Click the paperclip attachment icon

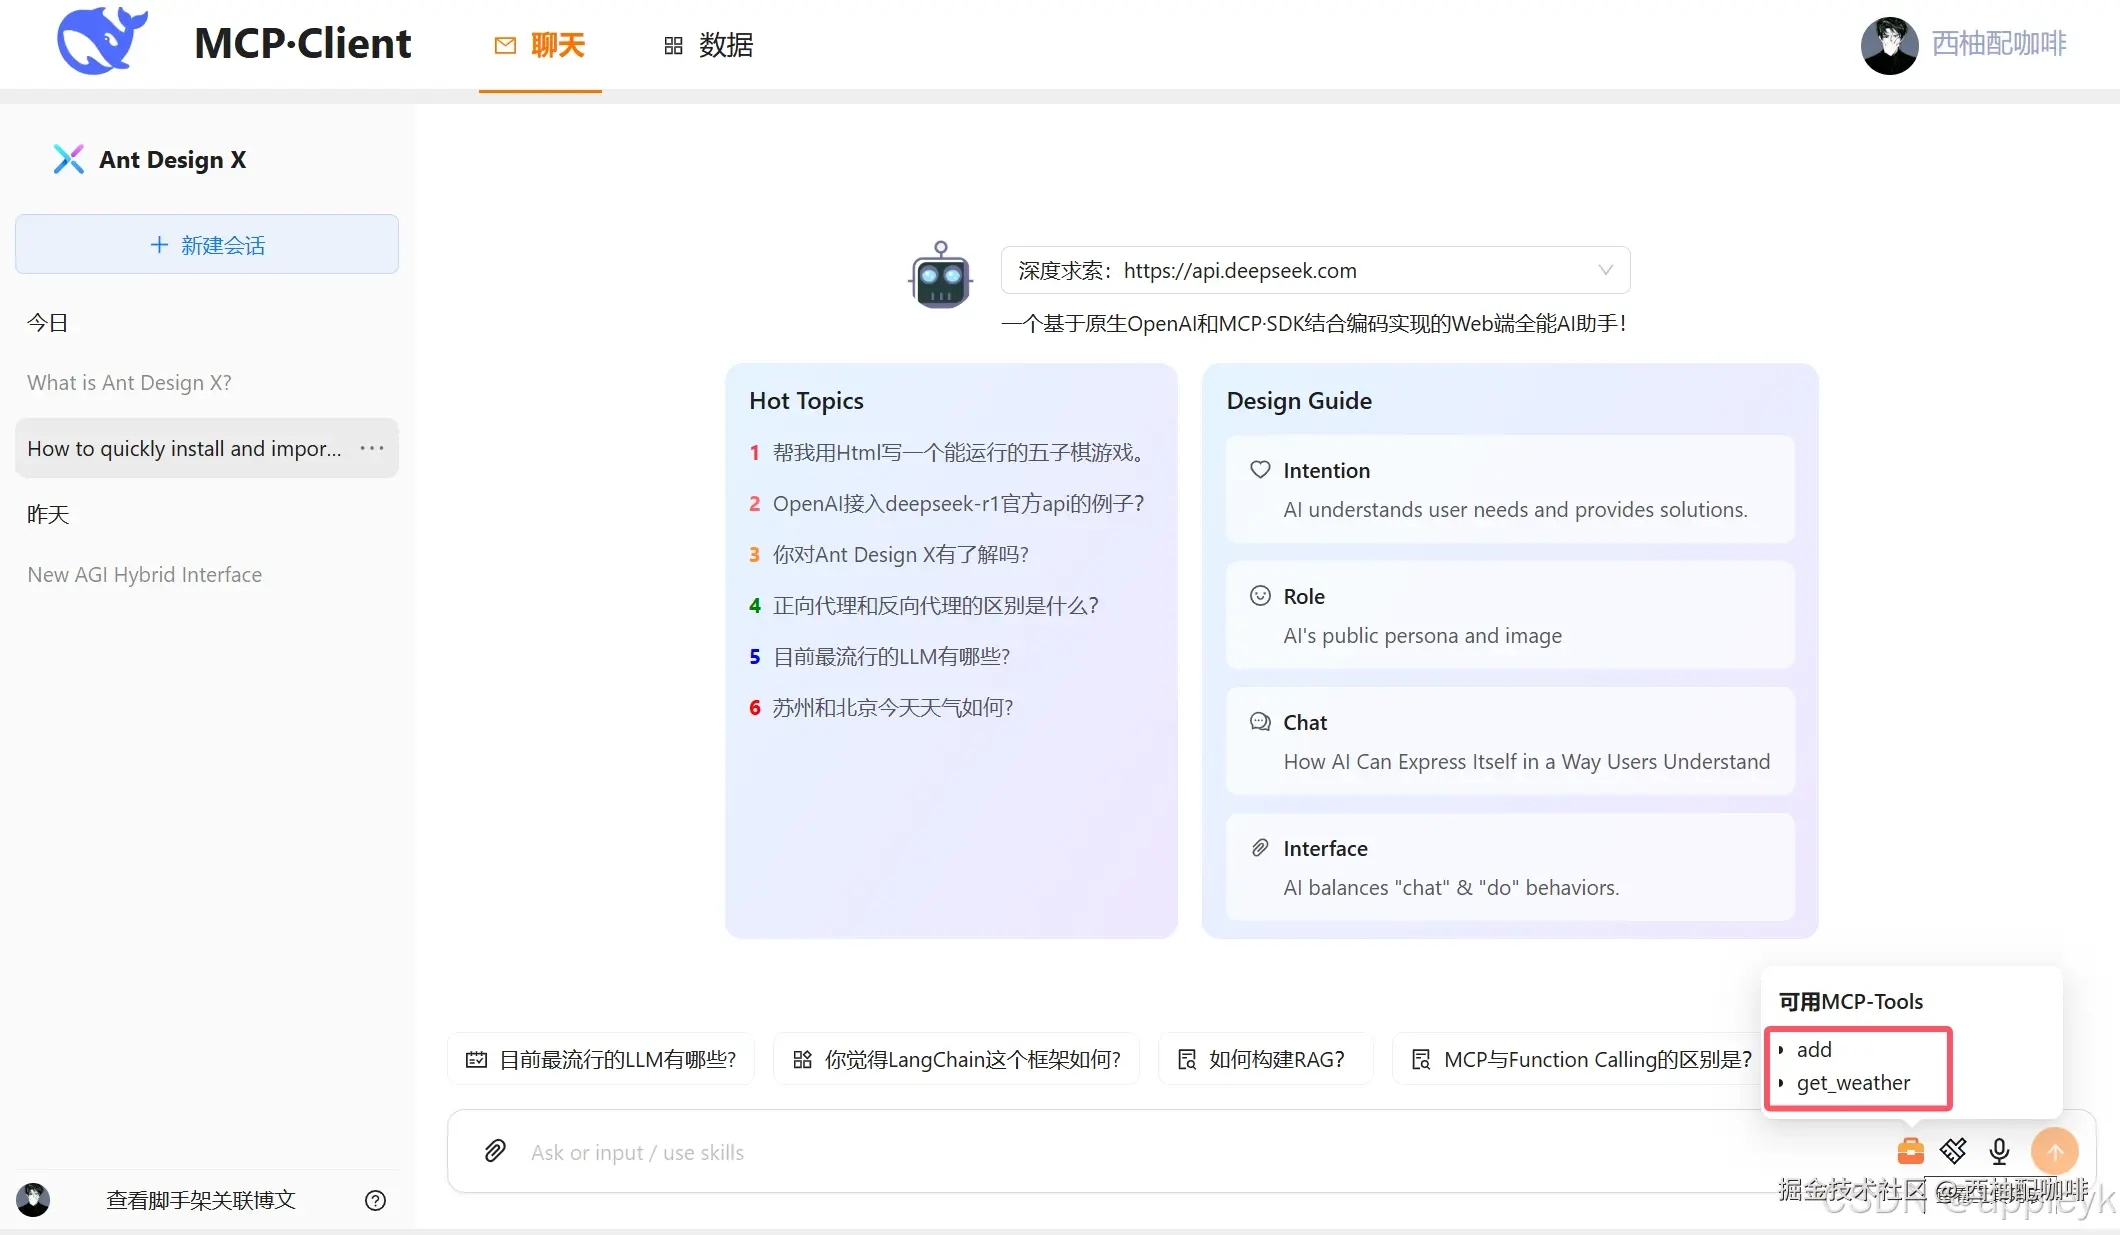[x=494, y=1151]
